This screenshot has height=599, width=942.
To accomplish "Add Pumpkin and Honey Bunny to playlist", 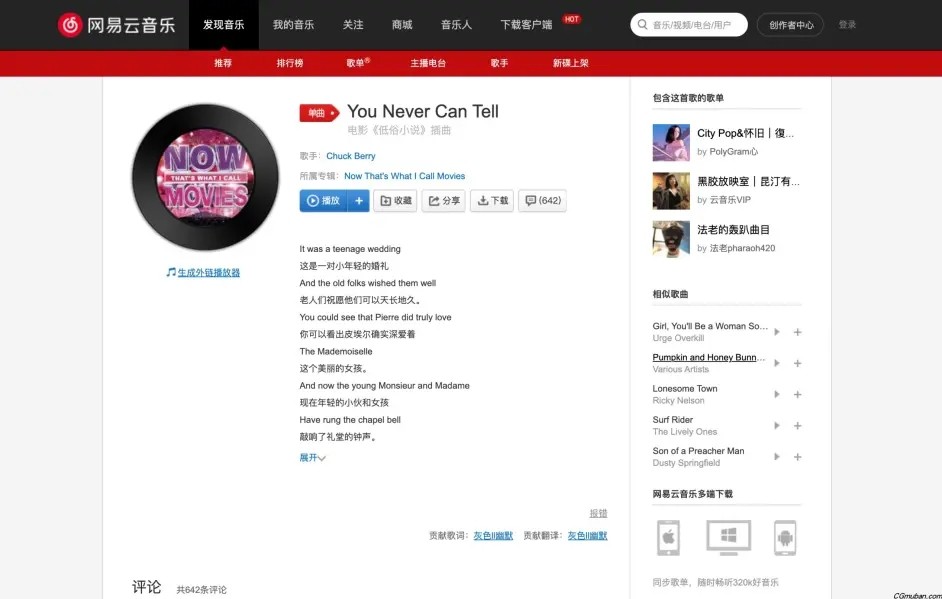I will tap(797, 363).
